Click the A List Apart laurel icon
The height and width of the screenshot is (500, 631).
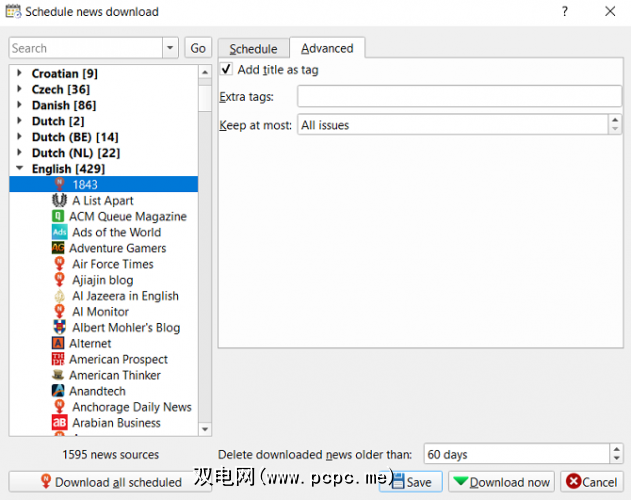(x=60, y=200)
